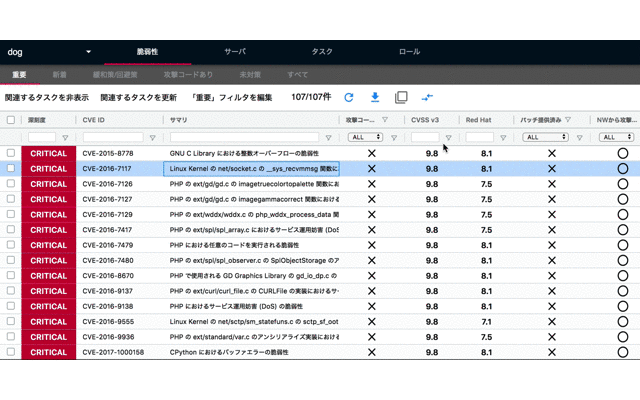Check the box for CVE-2017-1000158

pyautogui.click(x=11, y=352)
